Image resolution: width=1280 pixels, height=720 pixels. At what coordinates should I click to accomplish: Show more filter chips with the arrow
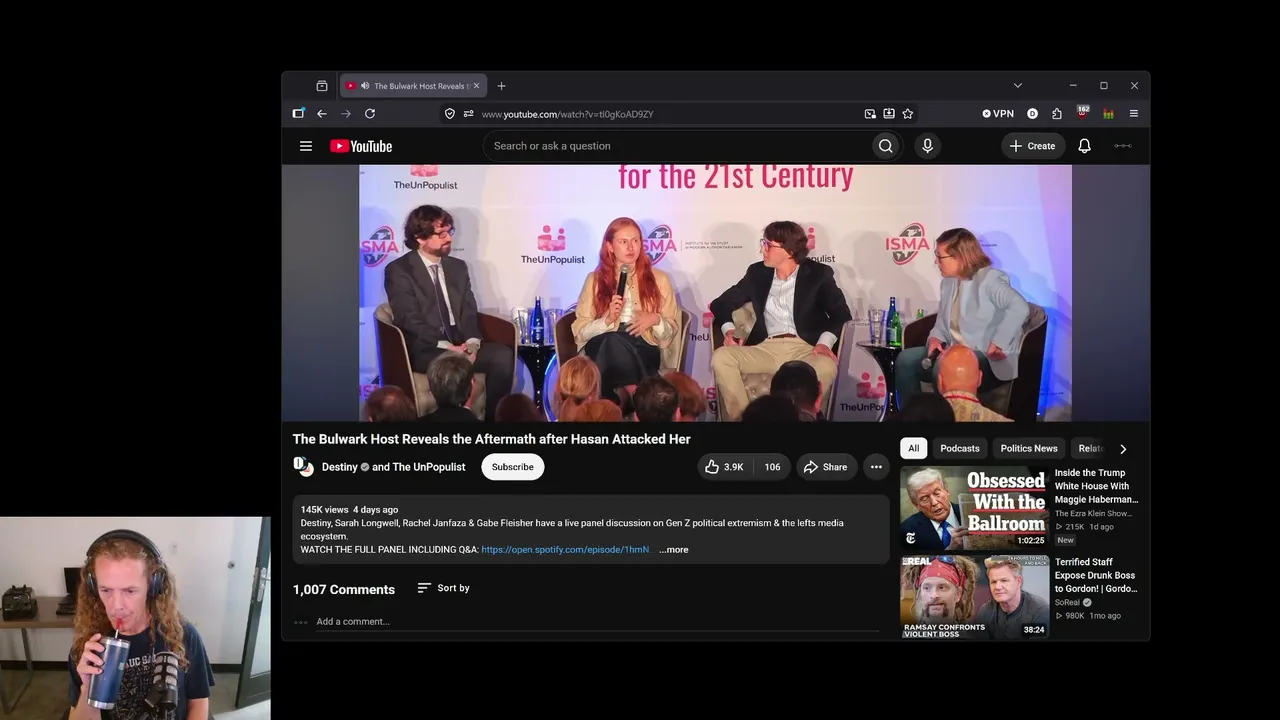(x=1123, y=449)
